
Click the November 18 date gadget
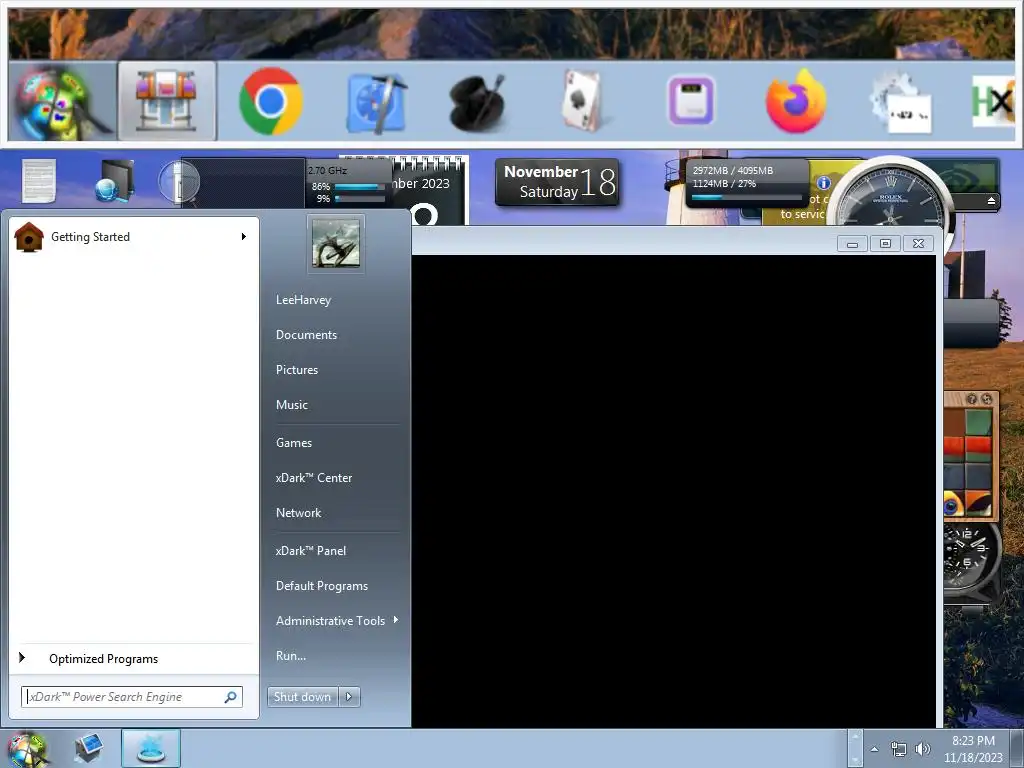pos(557,182)
